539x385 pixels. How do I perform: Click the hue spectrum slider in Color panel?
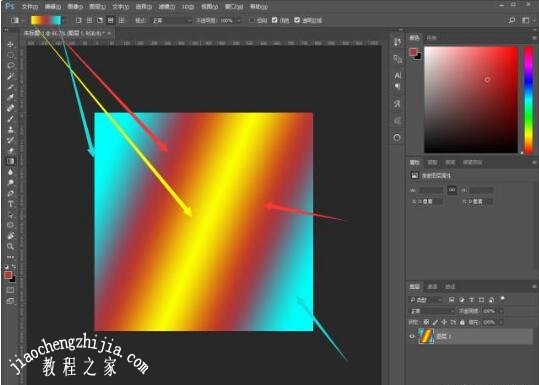coord(529,100)
